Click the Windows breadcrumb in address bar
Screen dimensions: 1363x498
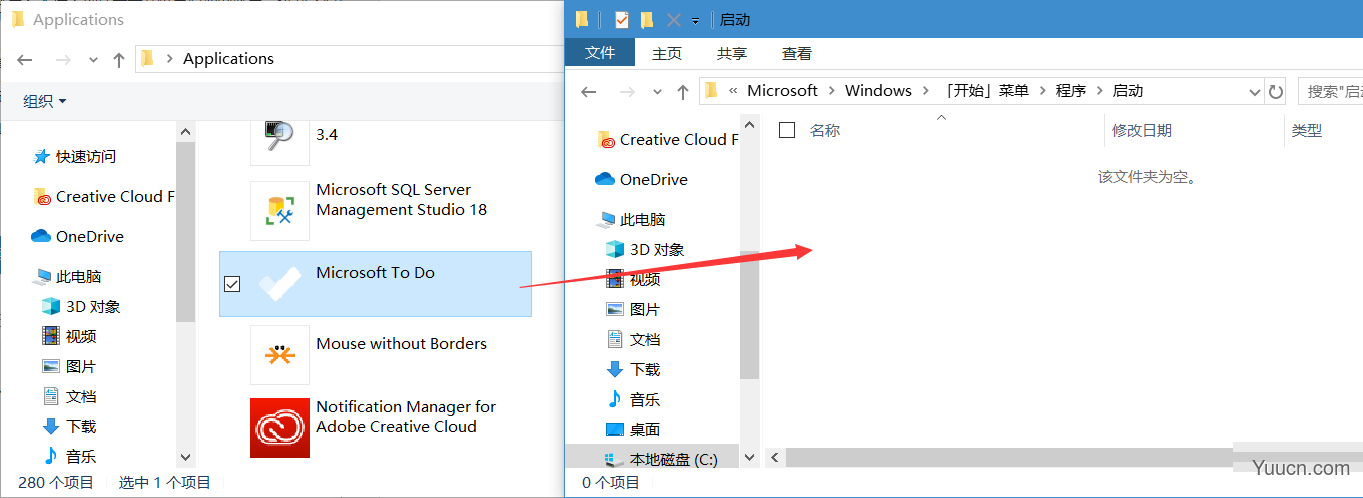tap(878, 91)
